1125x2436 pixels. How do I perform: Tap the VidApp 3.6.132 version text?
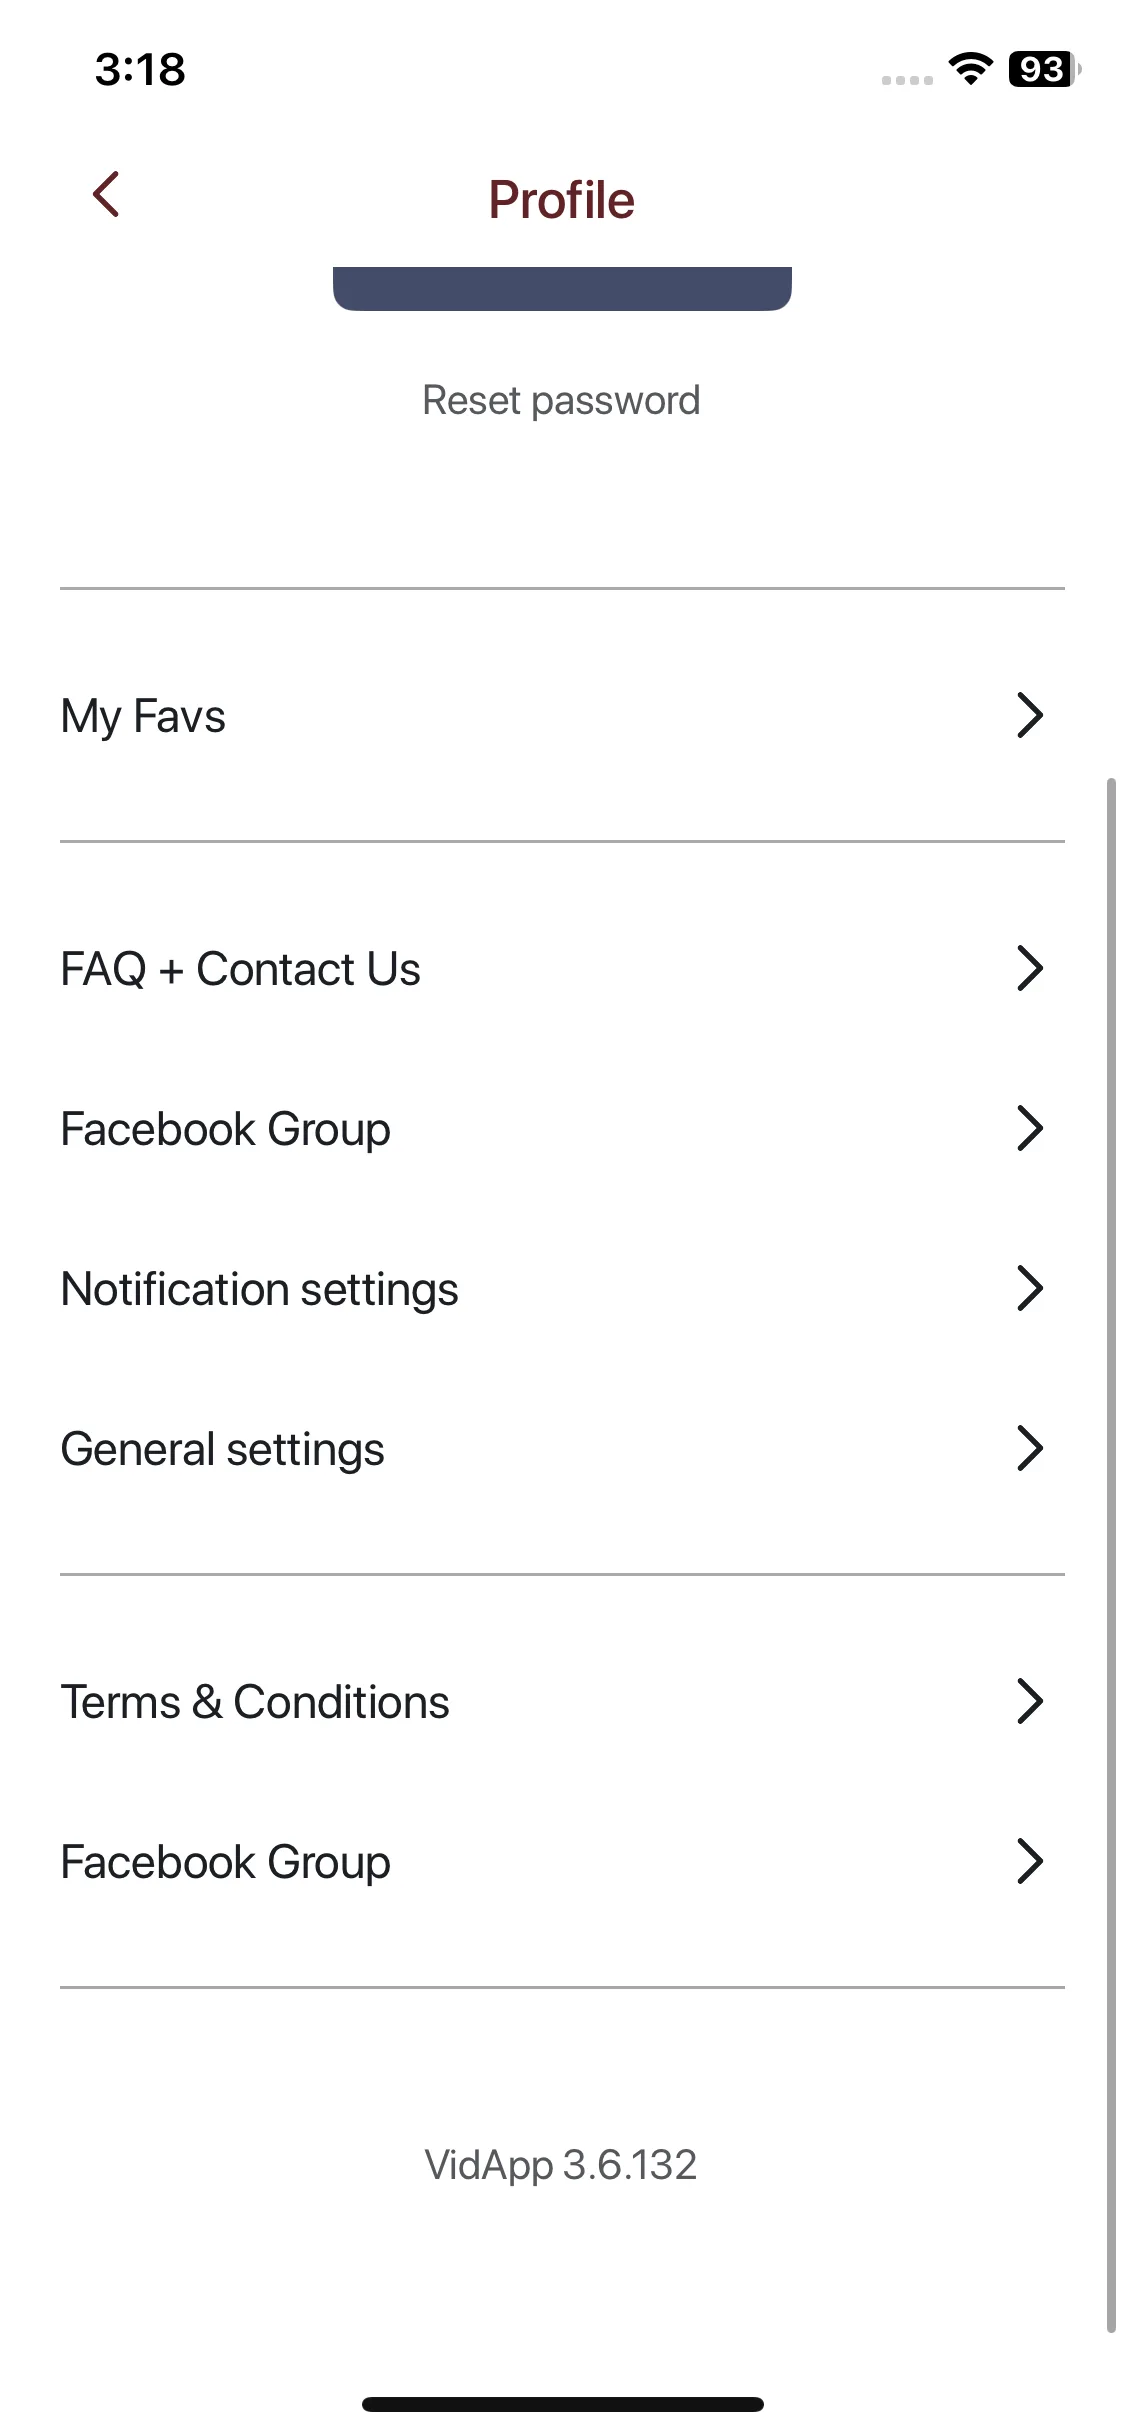pos(561,2164)
